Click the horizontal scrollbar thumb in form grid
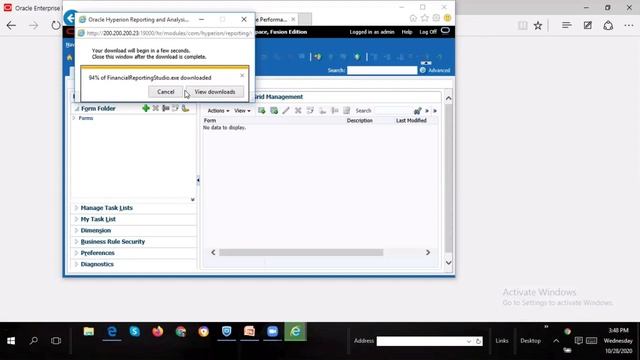 pyautogui.click(x=301, y=253)
